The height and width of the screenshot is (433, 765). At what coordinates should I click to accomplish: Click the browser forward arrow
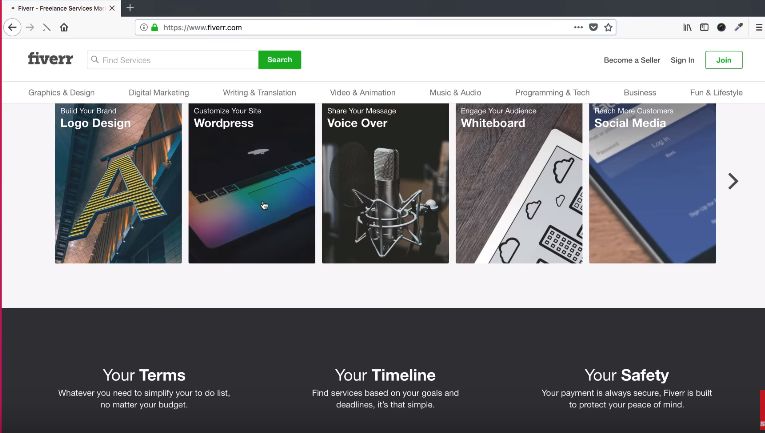click(x=30, y=27)
